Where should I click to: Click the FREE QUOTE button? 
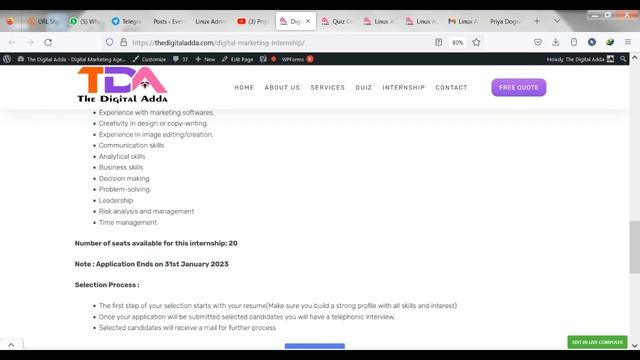[x=518, y=87]
